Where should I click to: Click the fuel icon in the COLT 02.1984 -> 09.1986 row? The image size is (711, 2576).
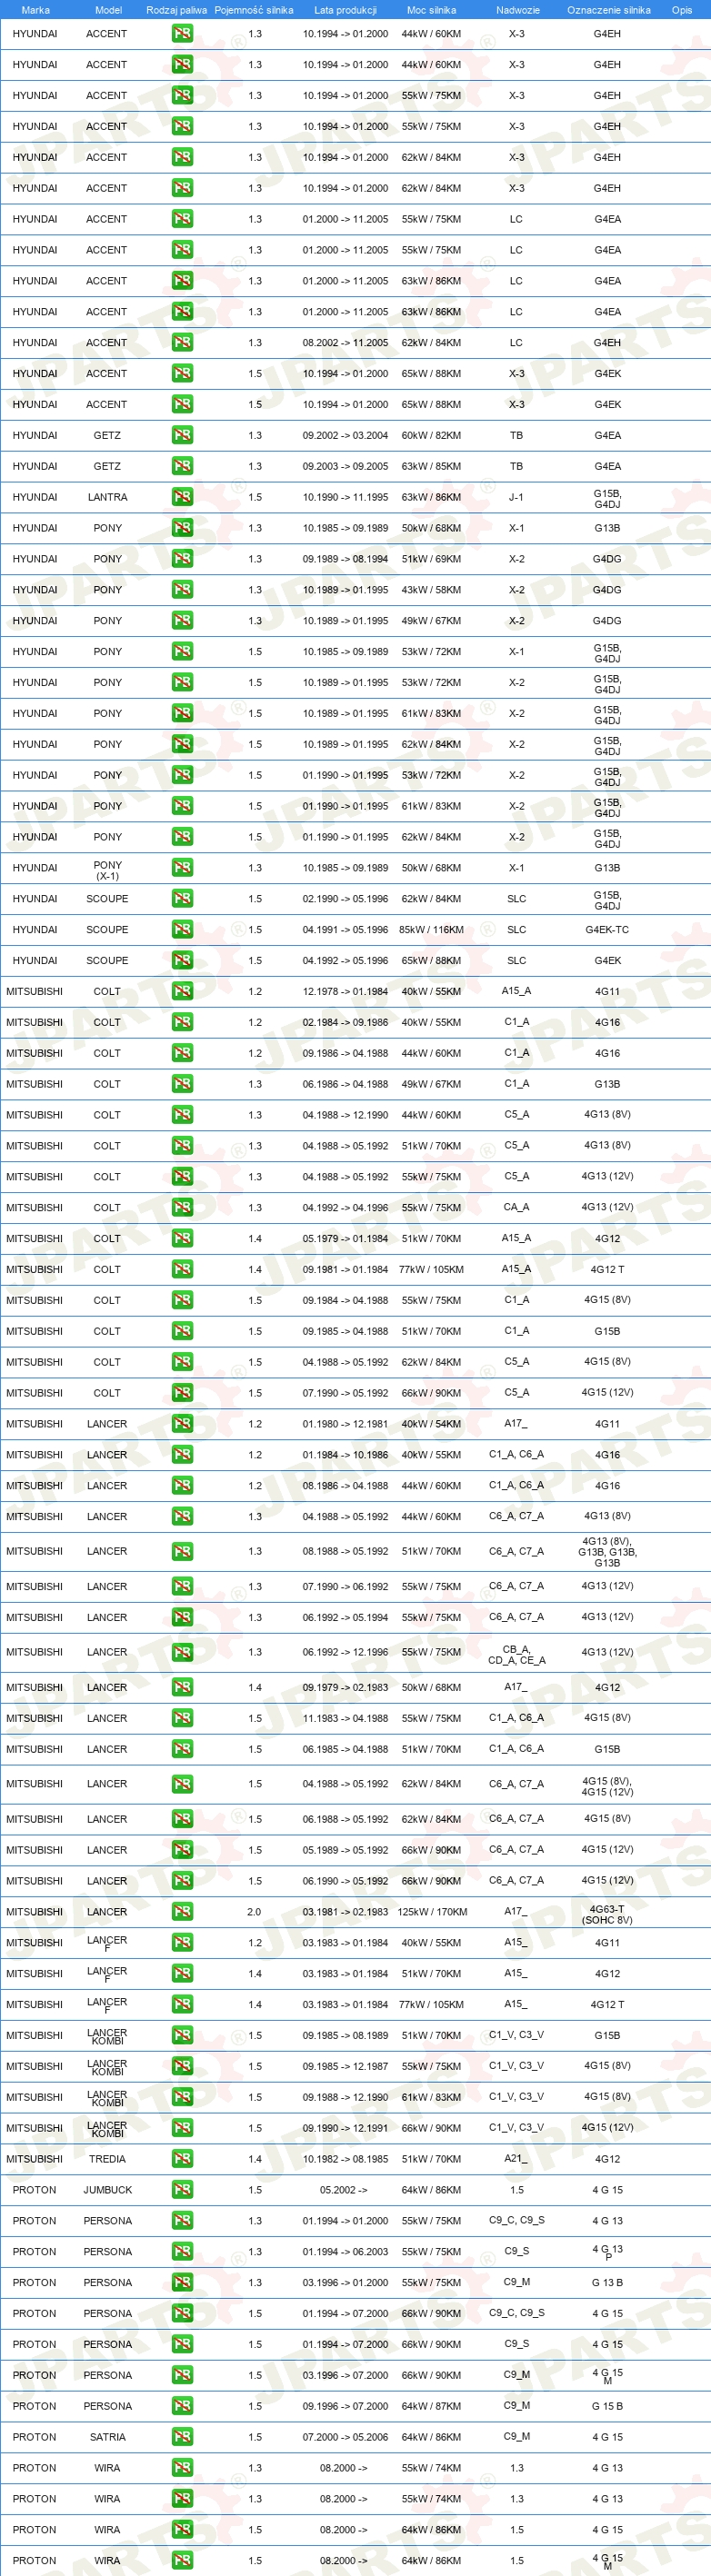tap(182, 1022)
